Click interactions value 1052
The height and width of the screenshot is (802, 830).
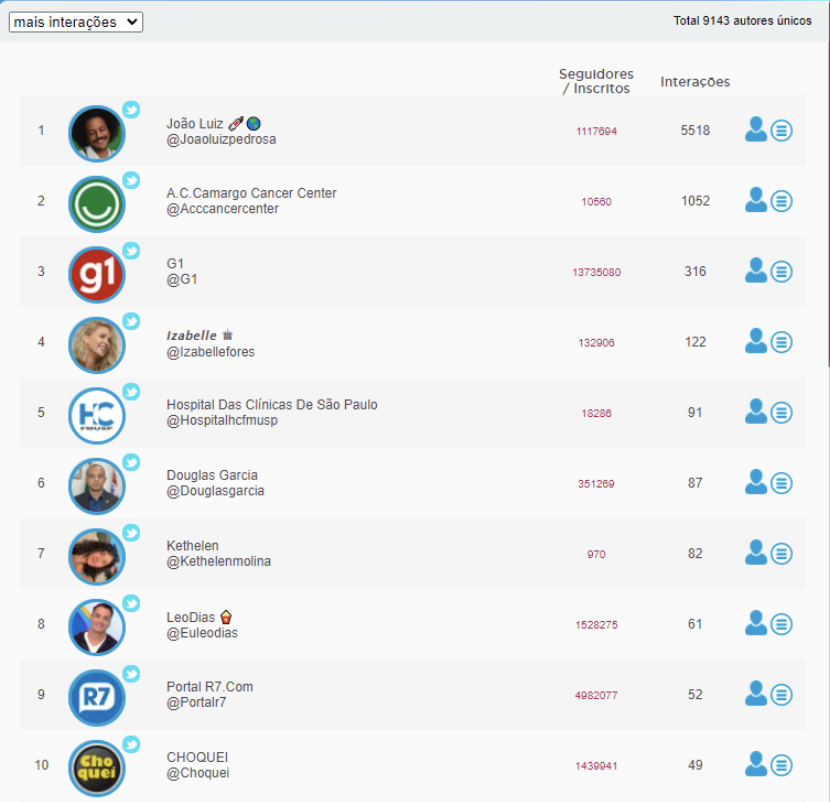pyautogui.click(x=695, y=201)
